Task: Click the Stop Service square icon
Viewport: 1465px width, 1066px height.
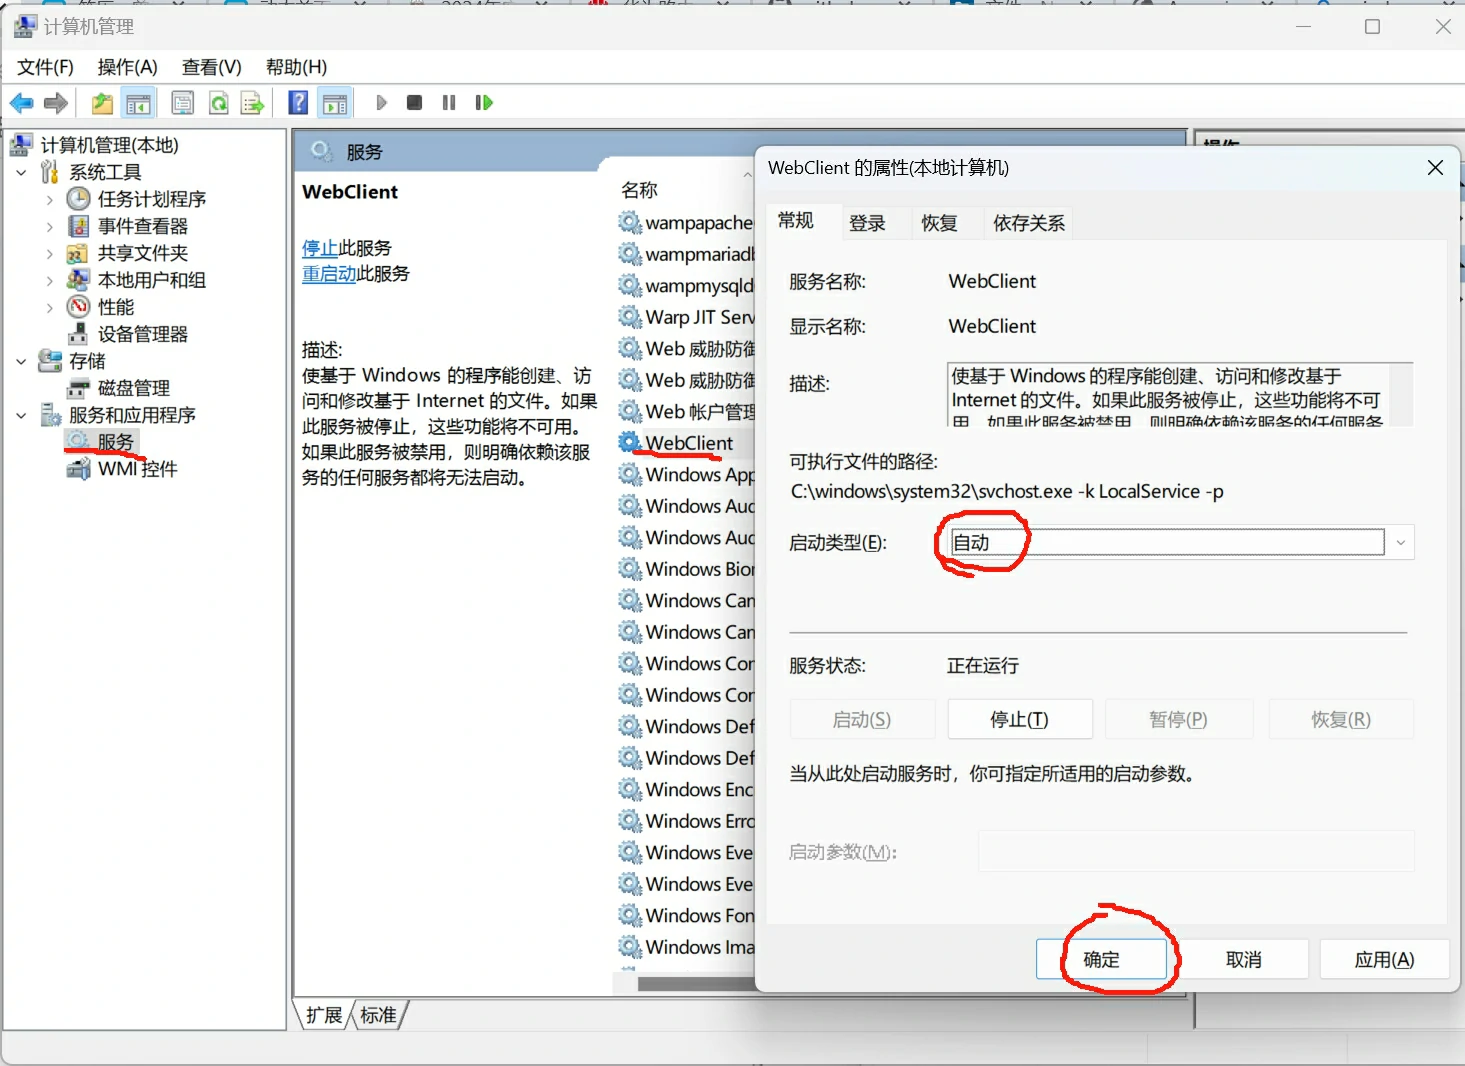Action: pos(415,103)
